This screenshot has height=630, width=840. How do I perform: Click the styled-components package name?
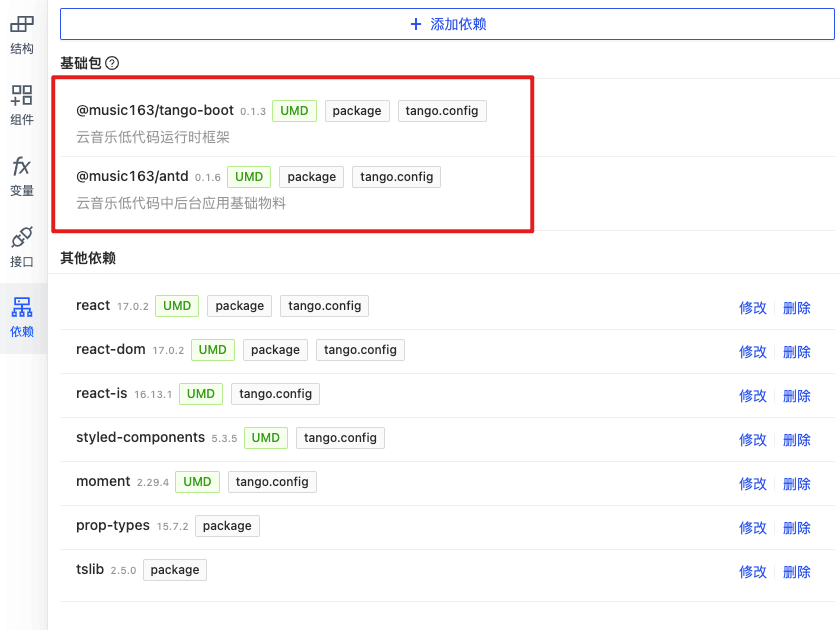pyautogui.click(x=140, y=437)
